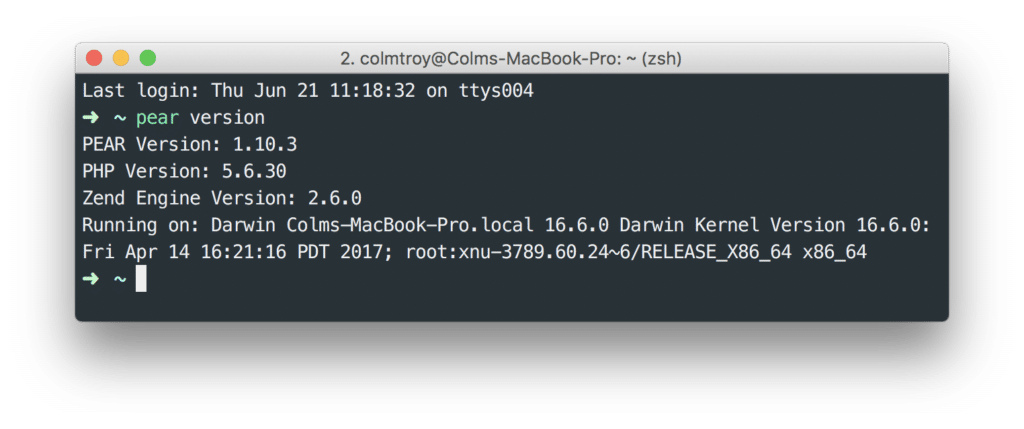Click the word version after pear
1024x429 pixels.
(227, 118)
